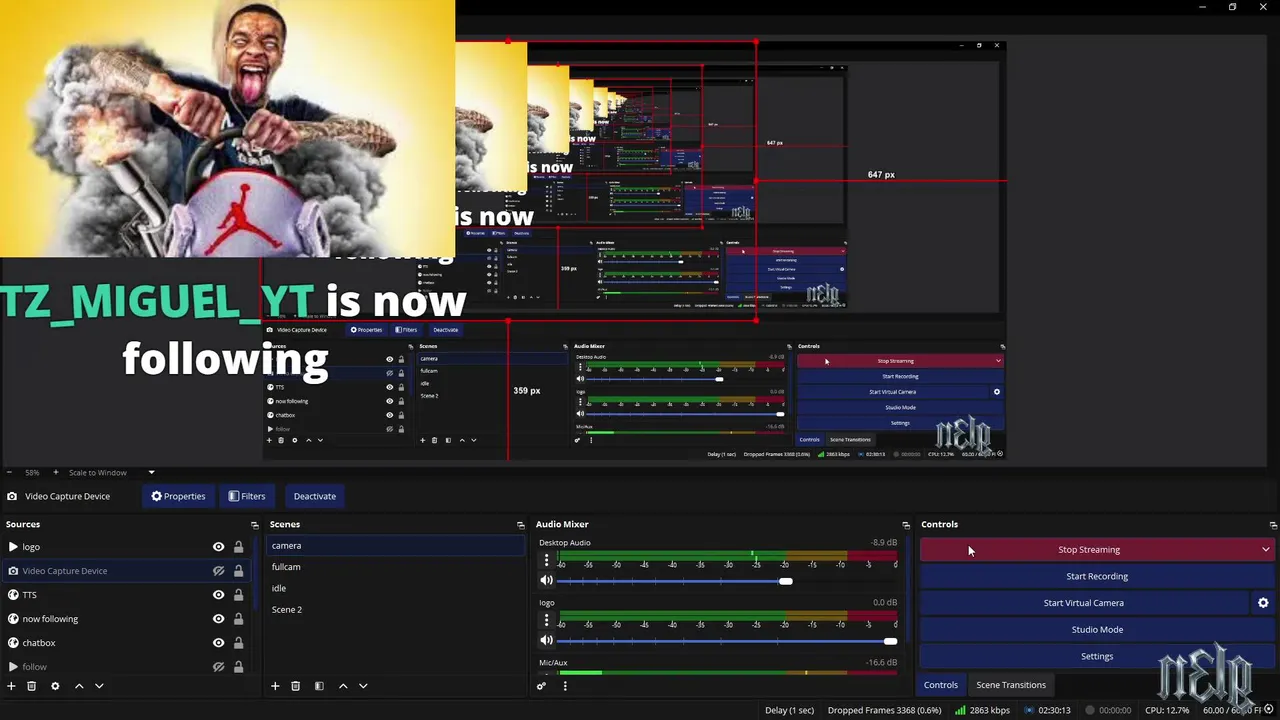Show the Video Capture Device source
This screenshot has width=1280, height=720.
point(218,571)
